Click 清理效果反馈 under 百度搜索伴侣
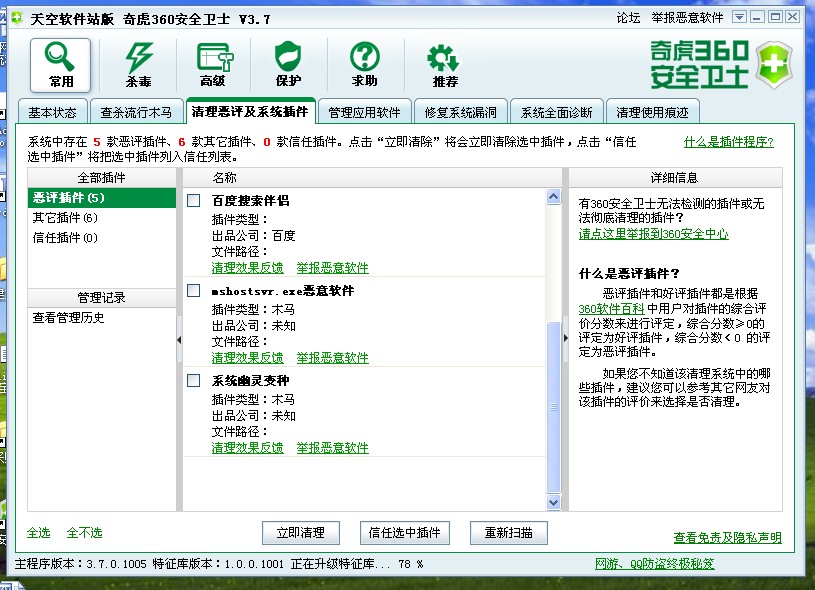This screenshot has height=590, width=815. (247, 268)
